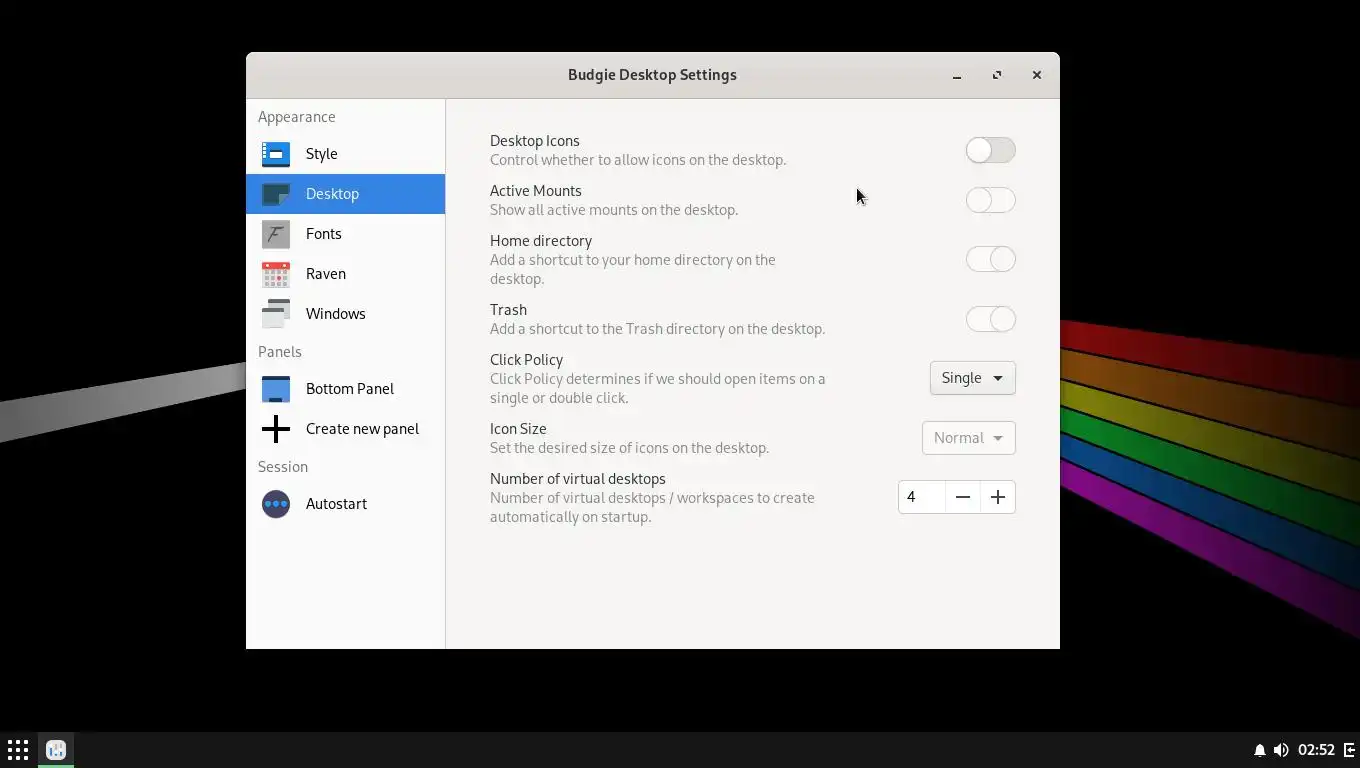The height and width of the screenshot is (768, 1360).
Task: Open the Raven settings page
Action: pyautogui.click(x=345, y=274)
